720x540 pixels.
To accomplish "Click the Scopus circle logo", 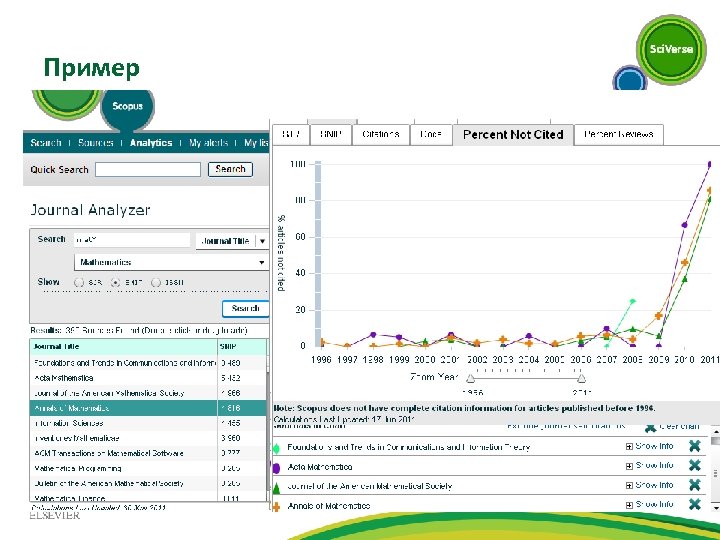I will pyautogui.click(x=127, y=106).
